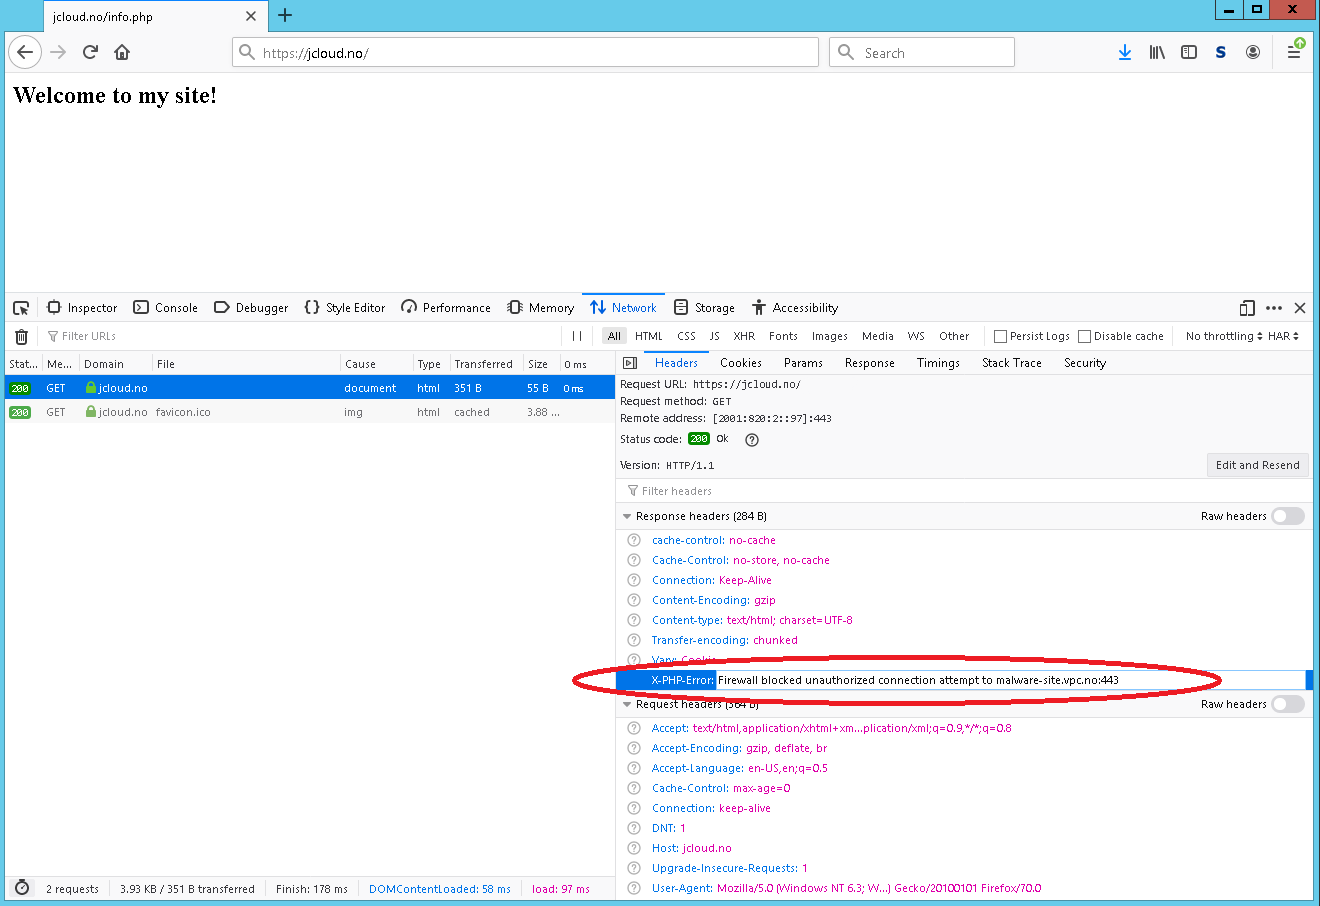1320x906 pixels.
Task: Go to the browser Home icon
Action: tap(122, 52)
